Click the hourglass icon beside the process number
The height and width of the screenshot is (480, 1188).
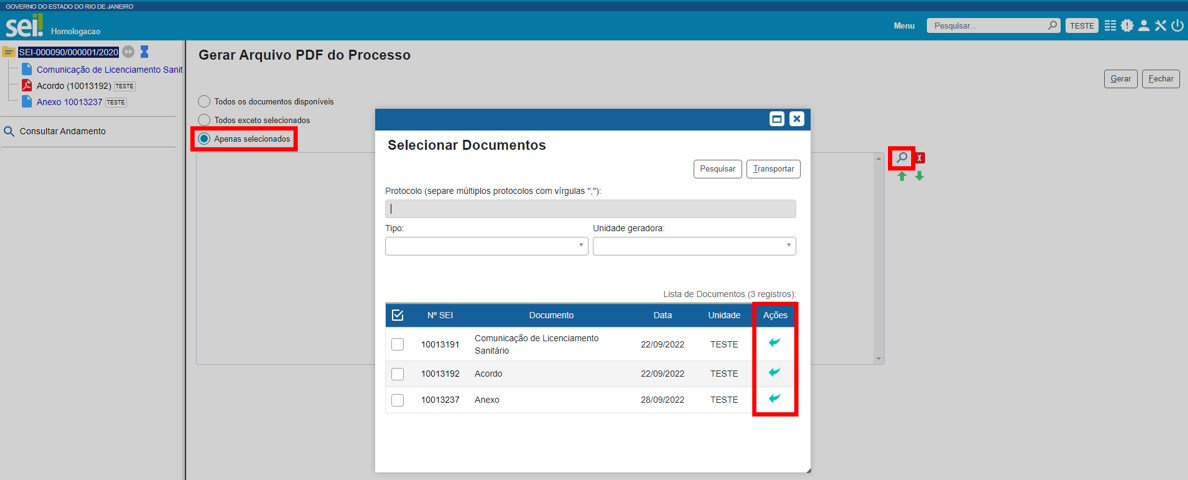[x=144, y=52]
